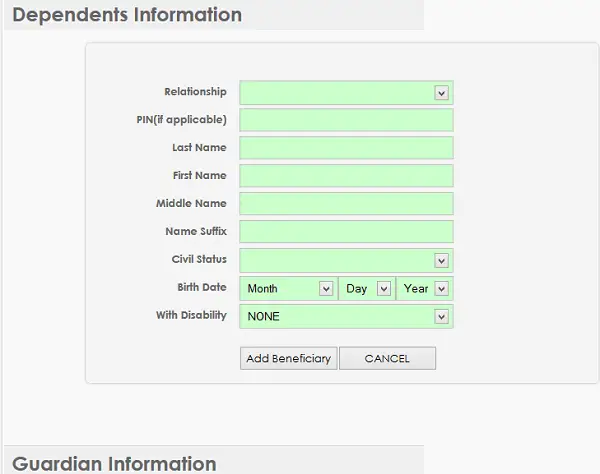
Task: Focus the Last Name text field
Action: pyautogui.click(x=346, y=148)
